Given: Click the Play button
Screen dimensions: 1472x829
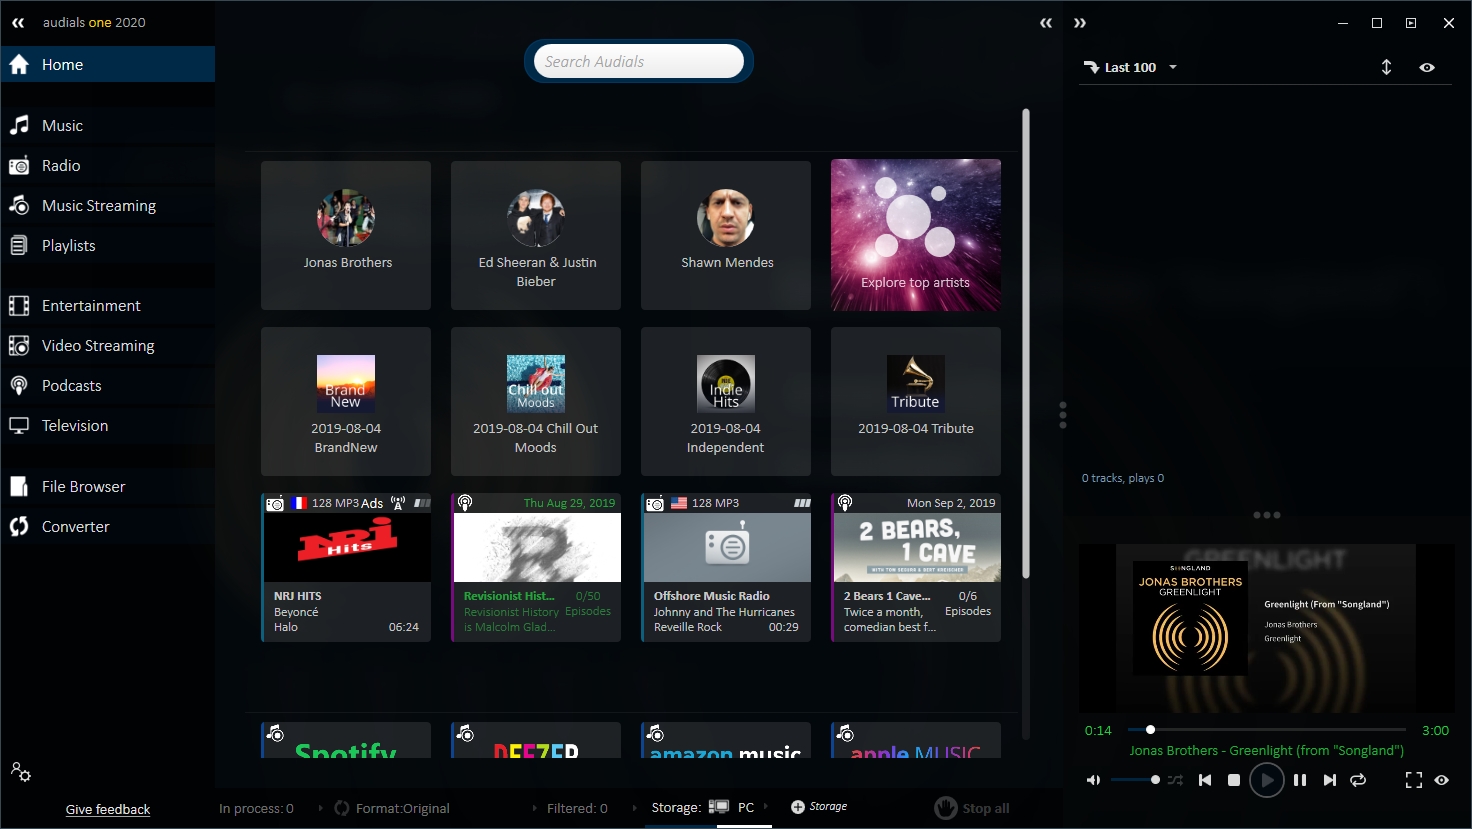Looking at the screenshot, I should pyautogui.click(x=1267, y=780).
